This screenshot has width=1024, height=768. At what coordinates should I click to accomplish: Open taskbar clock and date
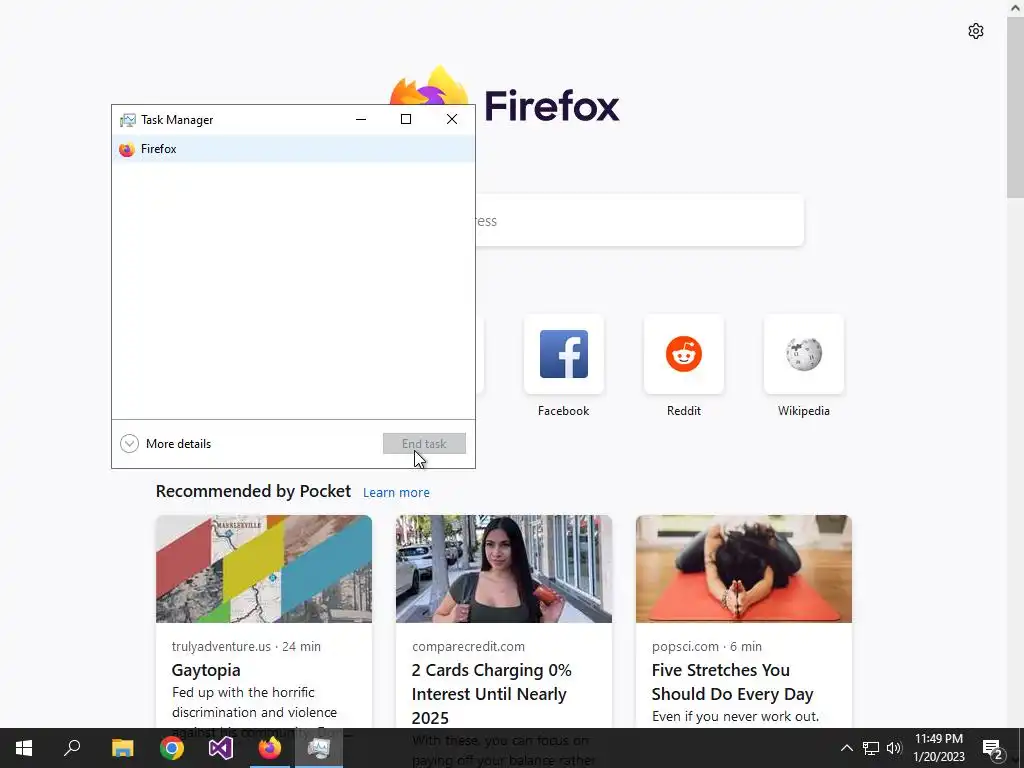[938, 748]
